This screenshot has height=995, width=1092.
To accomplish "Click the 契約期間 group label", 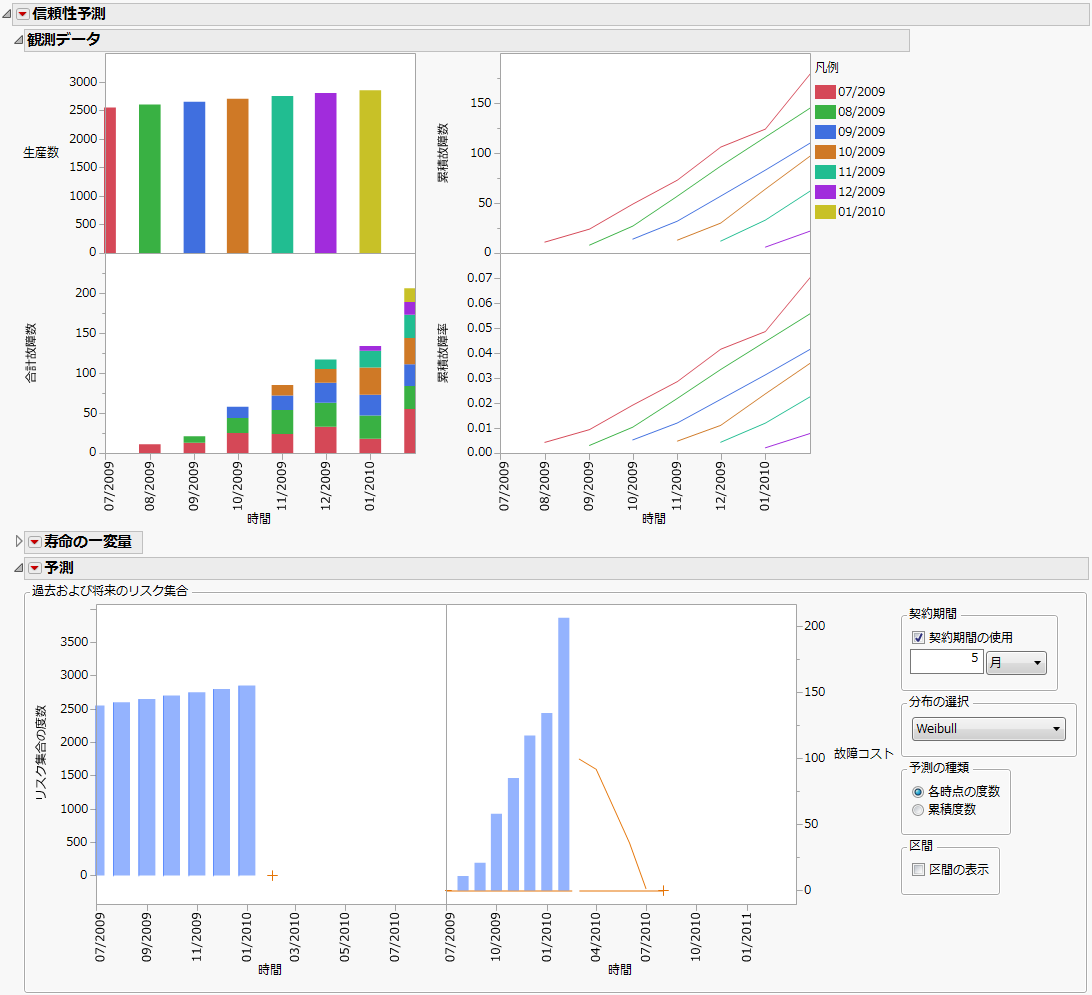I will [x=933, y=613].
